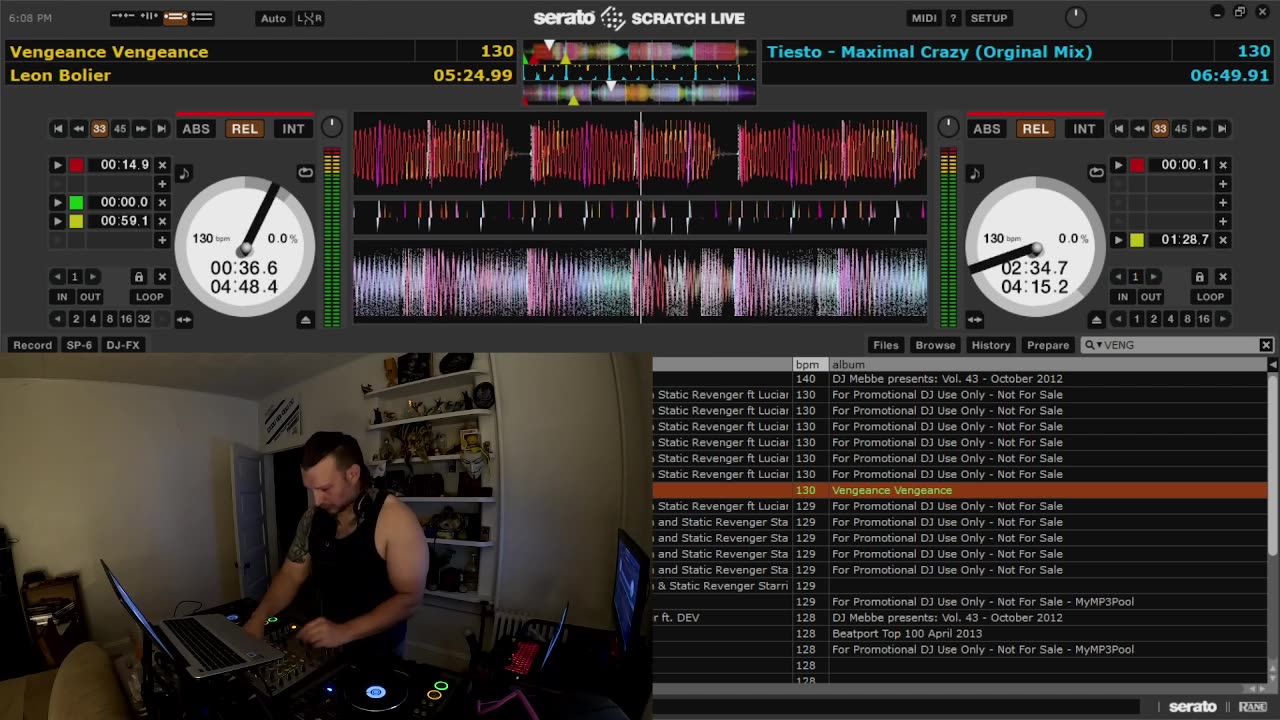Eject the track from right deck
Screen dimensions: 1280x720
pos(1097,319)
